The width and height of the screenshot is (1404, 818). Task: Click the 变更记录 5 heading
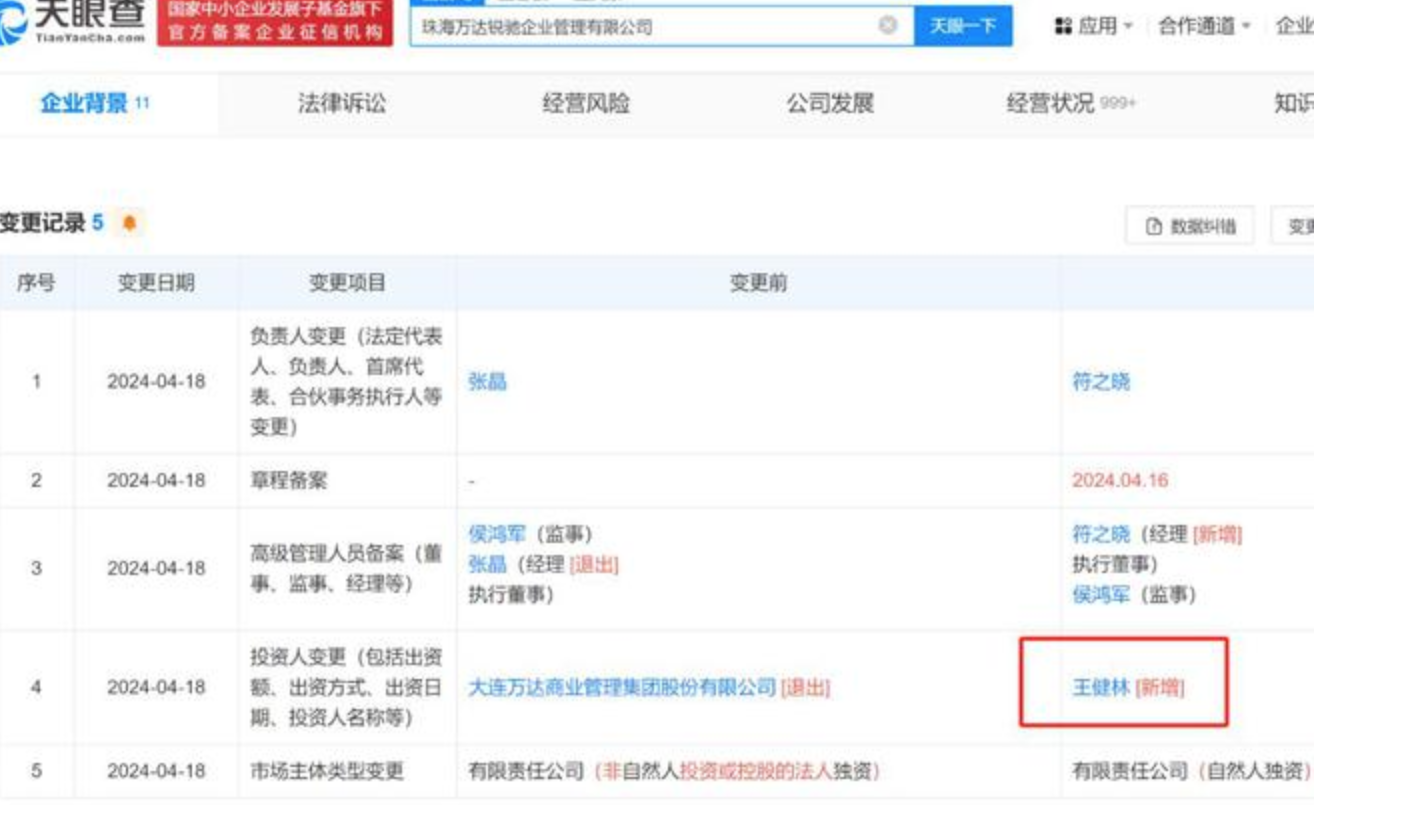pyautogui.click(x=52, y=223)
